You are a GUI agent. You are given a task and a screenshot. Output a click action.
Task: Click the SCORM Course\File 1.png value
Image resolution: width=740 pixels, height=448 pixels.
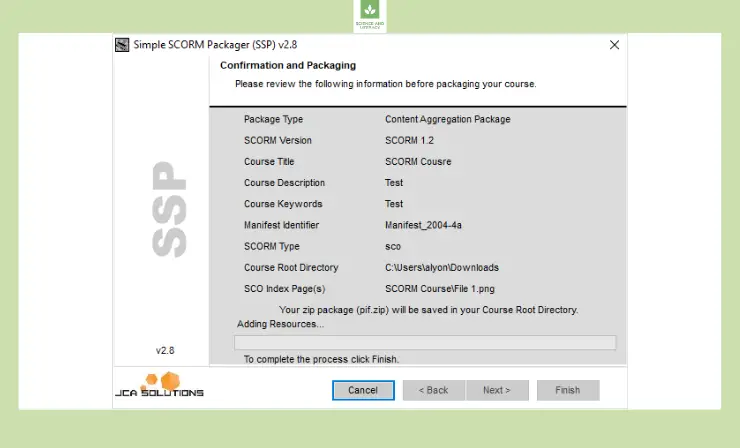pyautogui.click(x=440, y=289)
